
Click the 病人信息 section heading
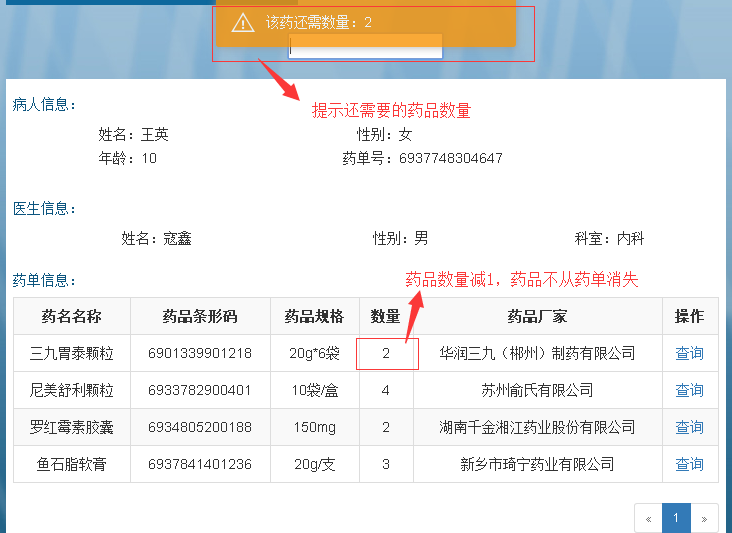[x=44, y=105]
